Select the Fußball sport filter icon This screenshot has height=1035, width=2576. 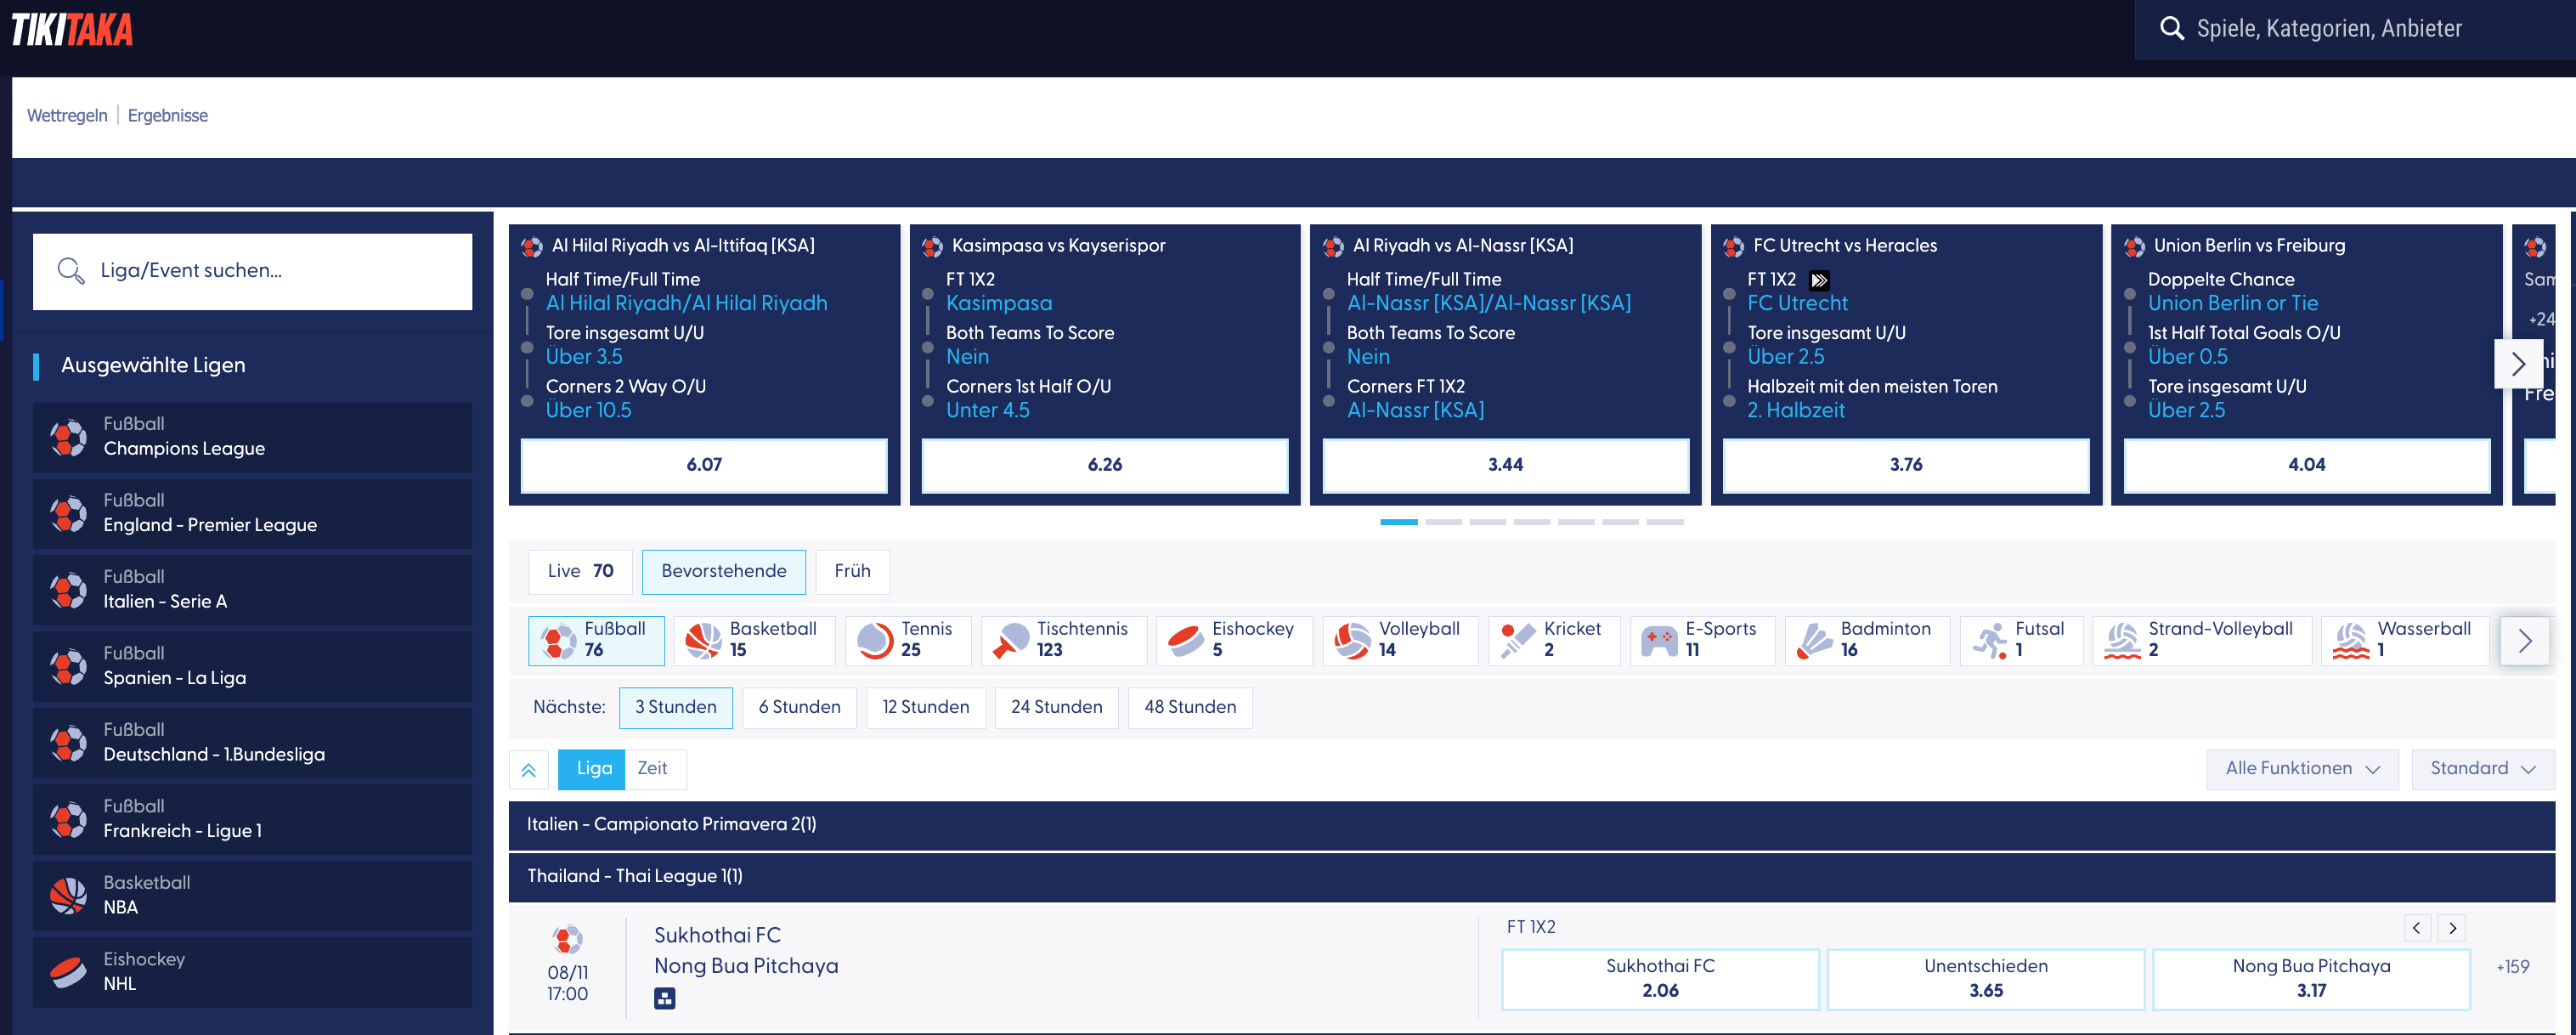pos(558,640)
